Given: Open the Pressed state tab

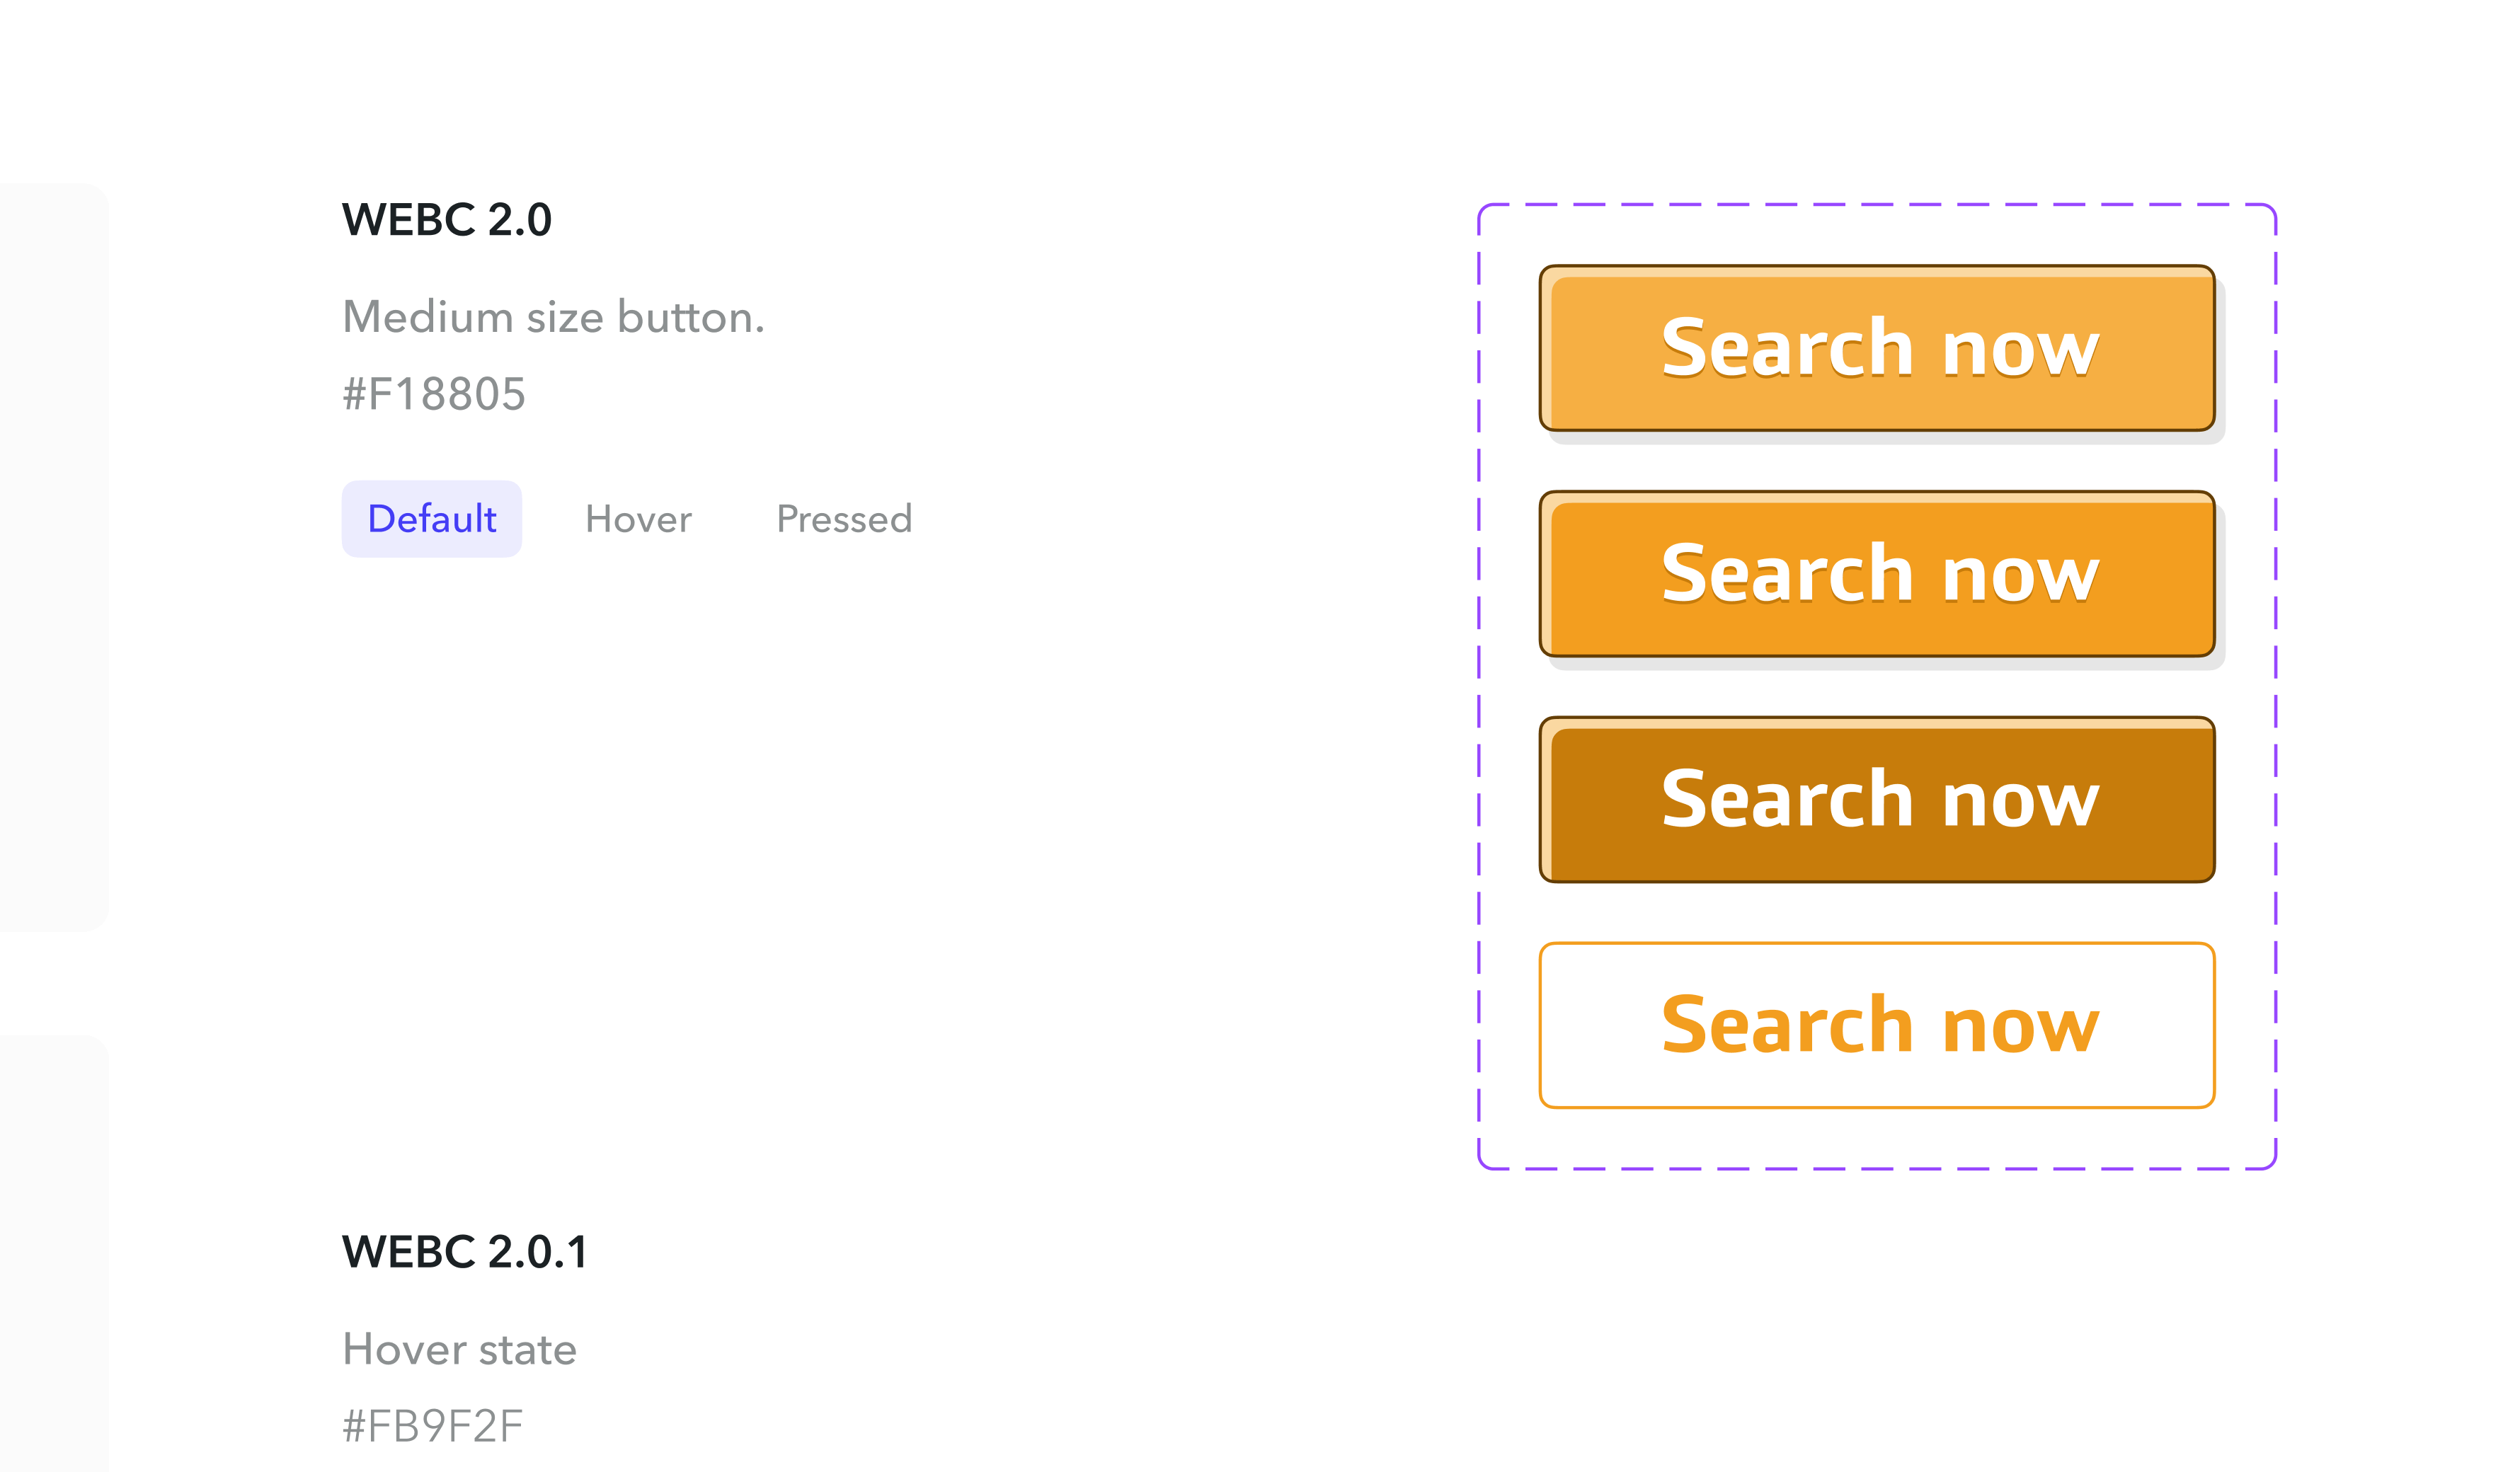Looking at the screenshot, I should [844, 519].
